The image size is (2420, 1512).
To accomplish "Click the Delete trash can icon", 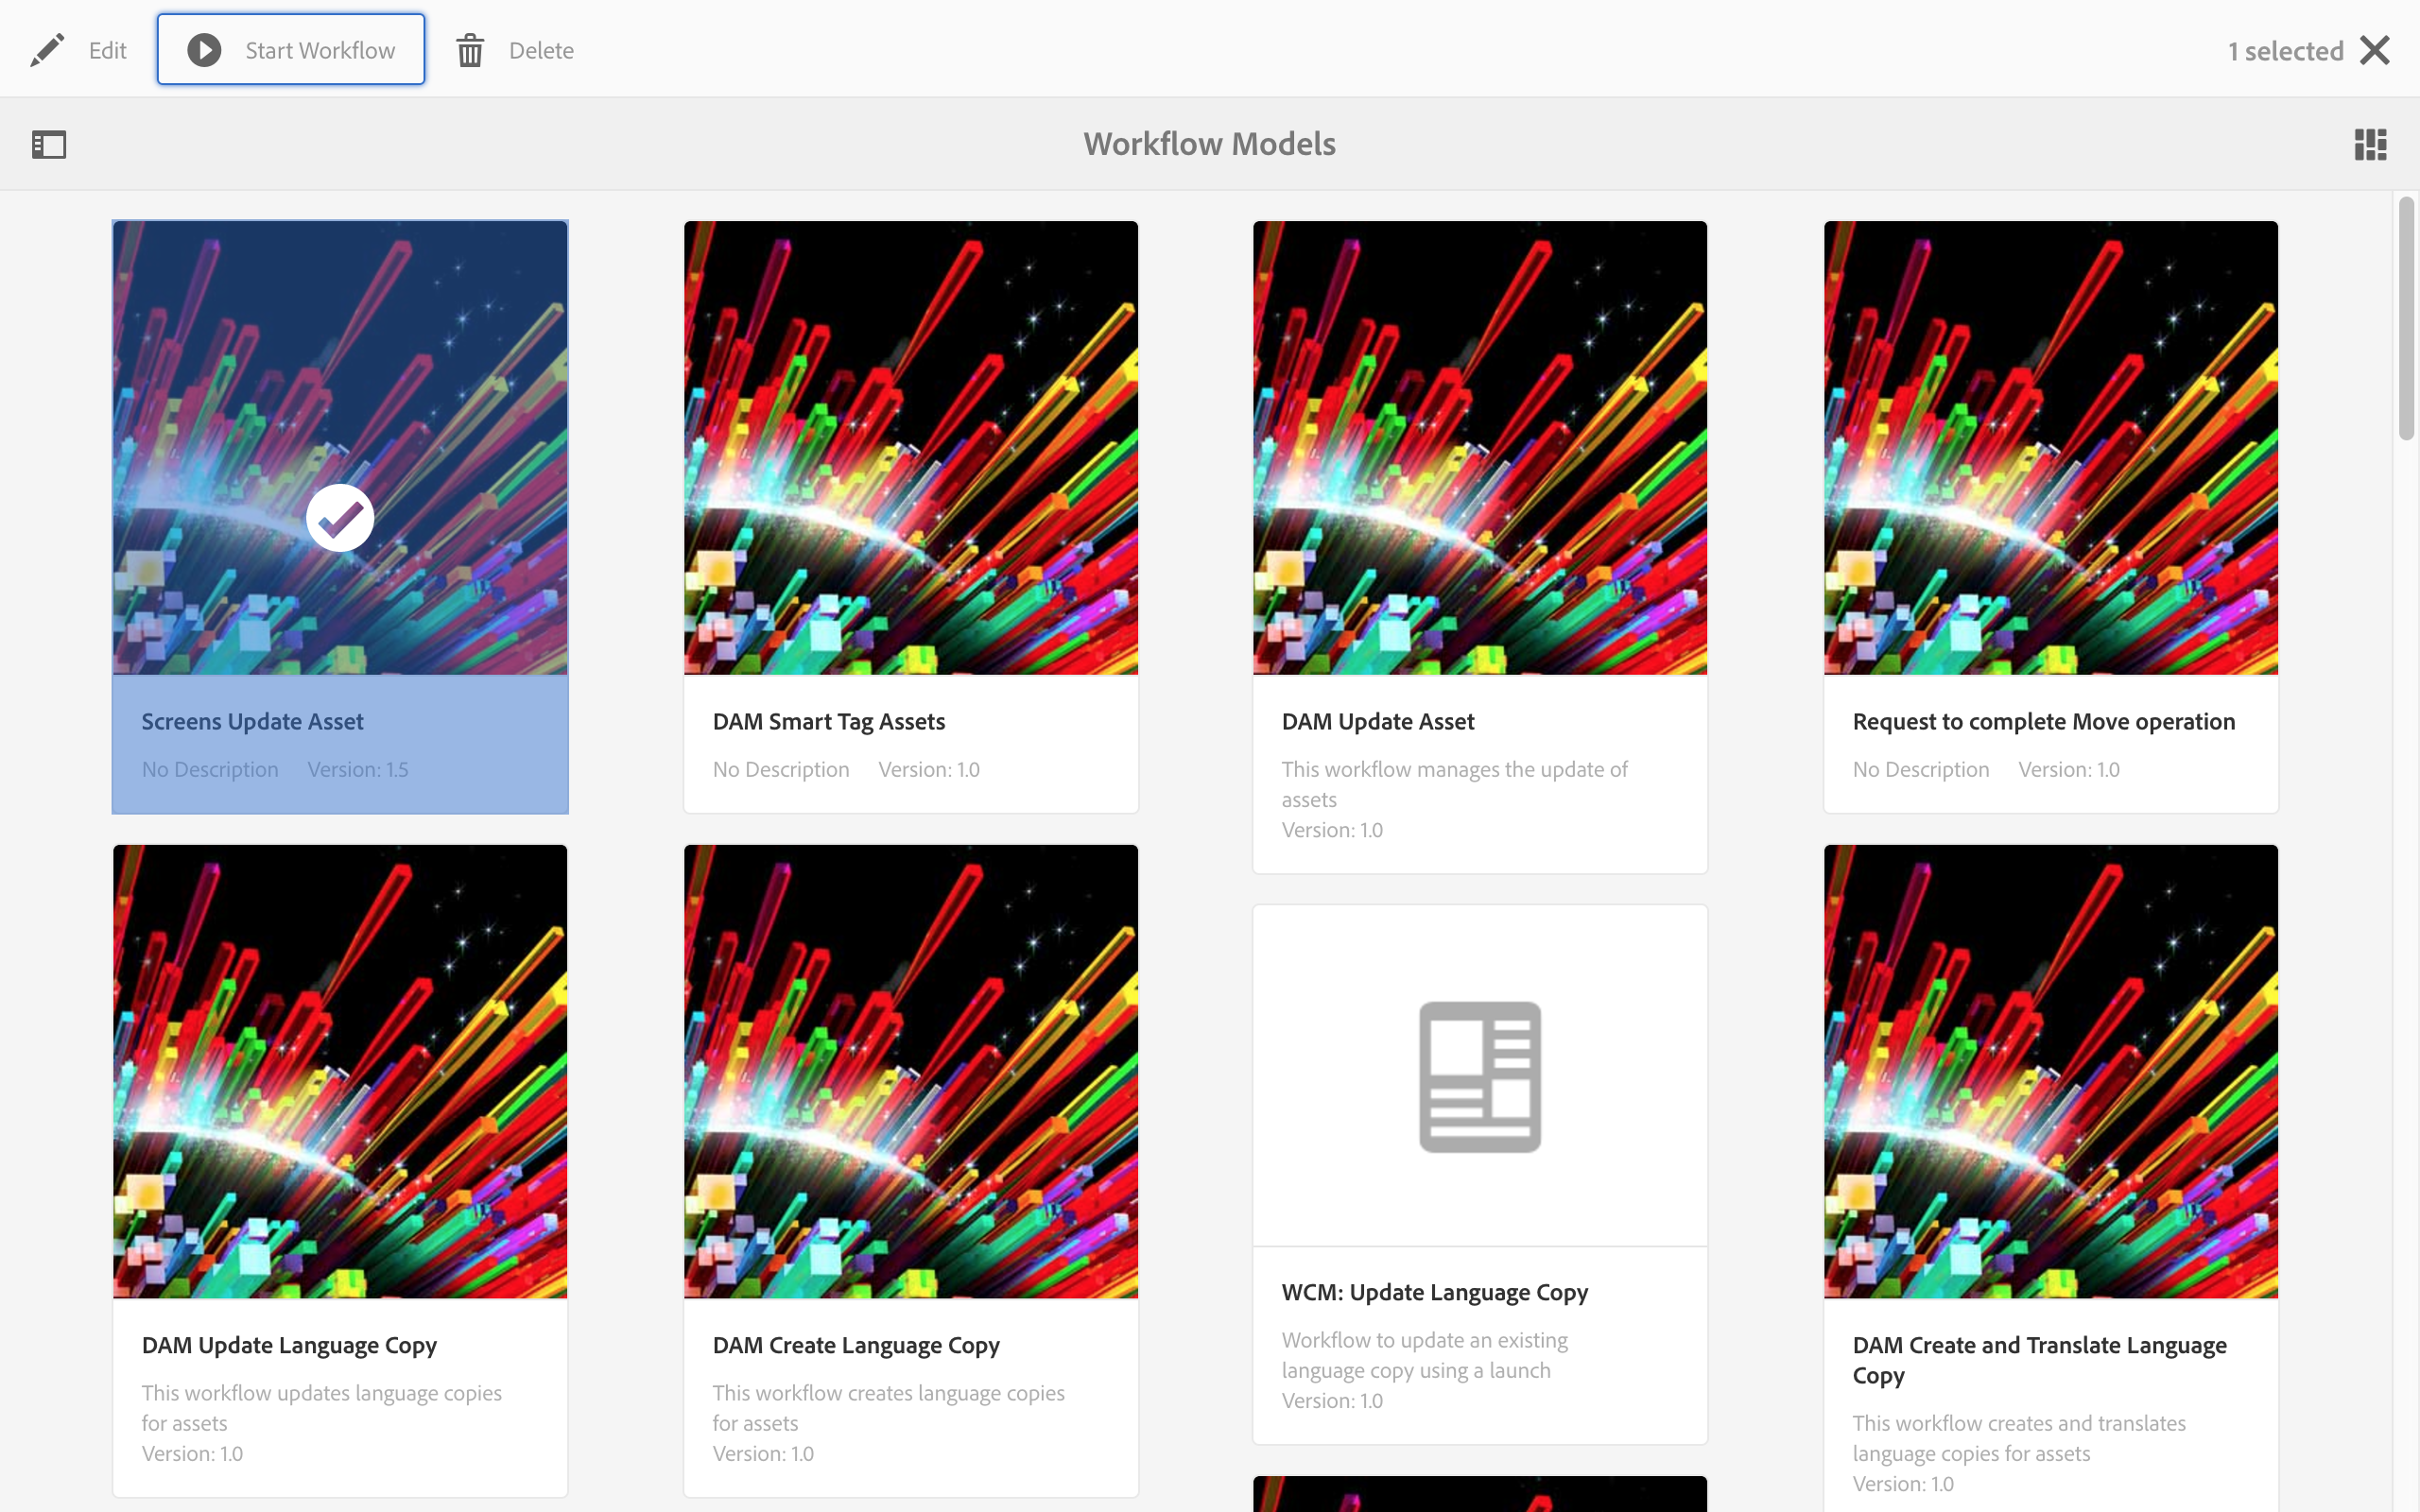I will [470, 50].
